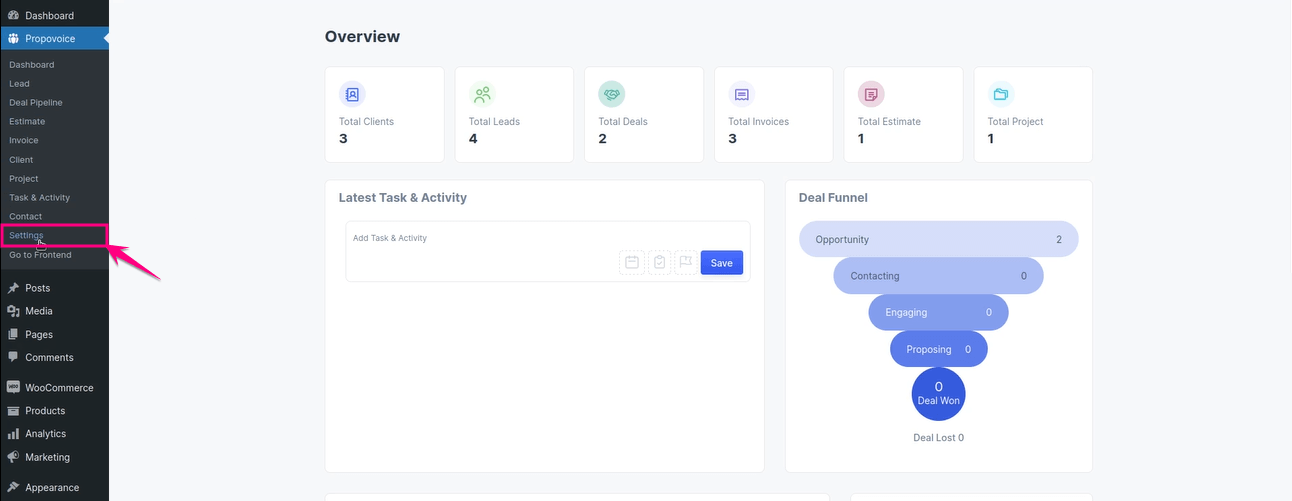1292x501 pixels.
Task: Open the Propovoice top-level menu
Action: point(54,39)
